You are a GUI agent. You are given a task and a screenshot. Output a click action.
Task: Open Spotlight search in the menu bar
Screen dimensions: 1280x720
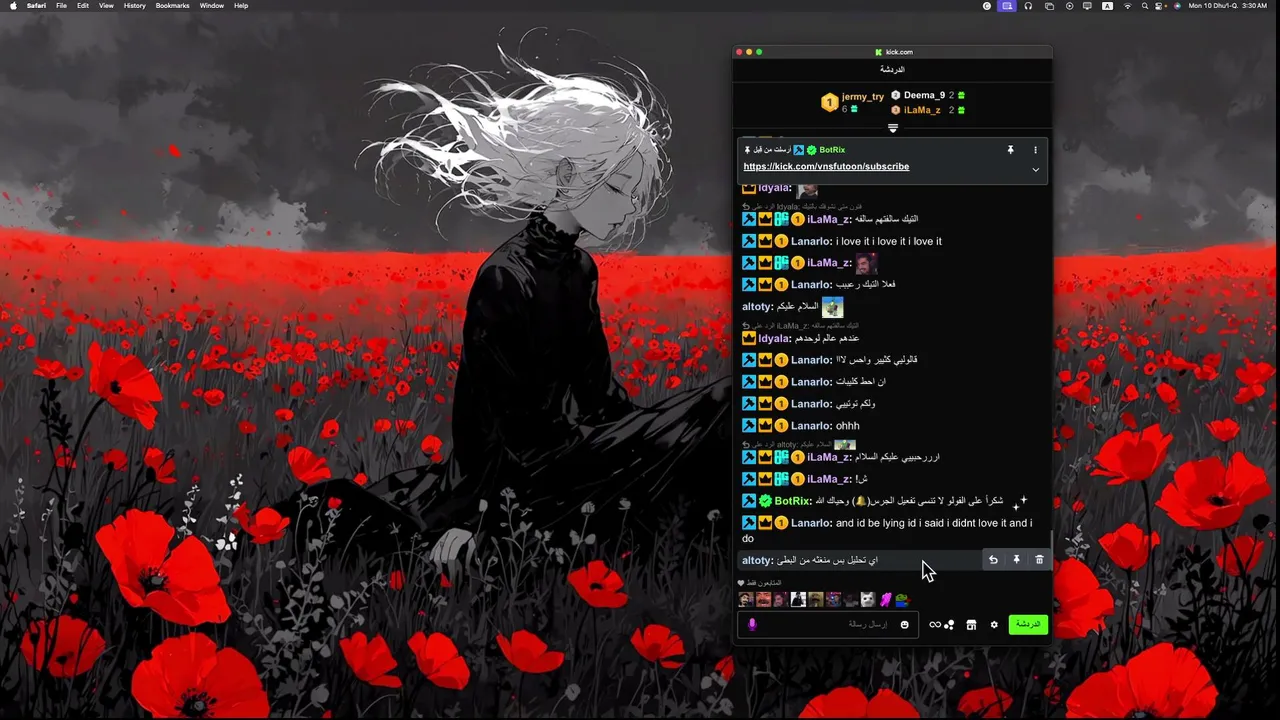click(1145, 6)
